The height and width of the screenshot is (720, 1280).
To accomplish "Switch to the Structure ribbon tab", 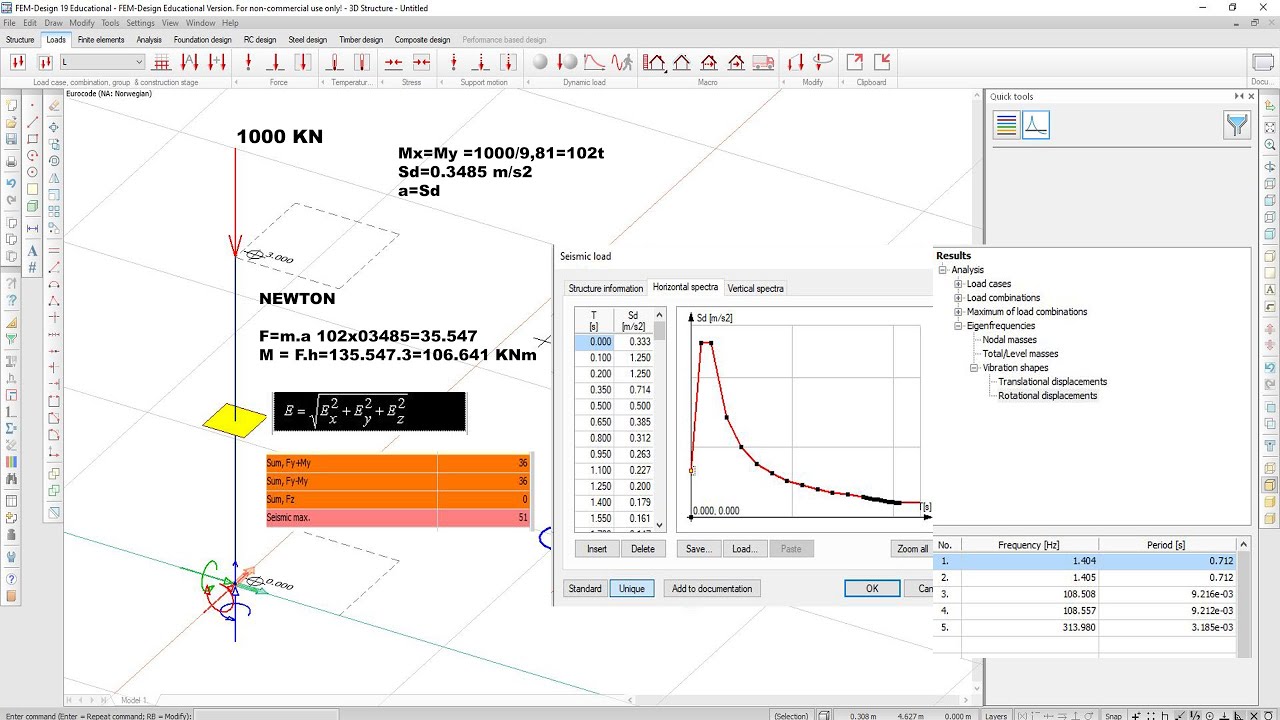I will [20, 40].
